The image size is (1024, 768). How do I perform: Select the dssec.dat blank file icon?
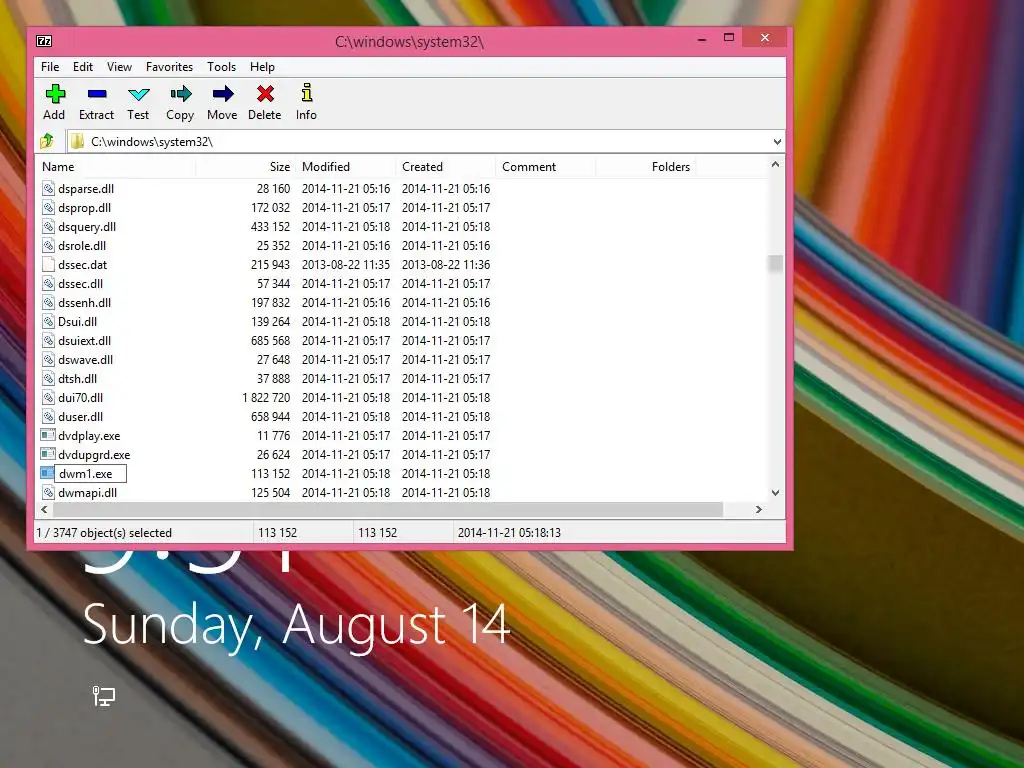[x=48, y=264]
